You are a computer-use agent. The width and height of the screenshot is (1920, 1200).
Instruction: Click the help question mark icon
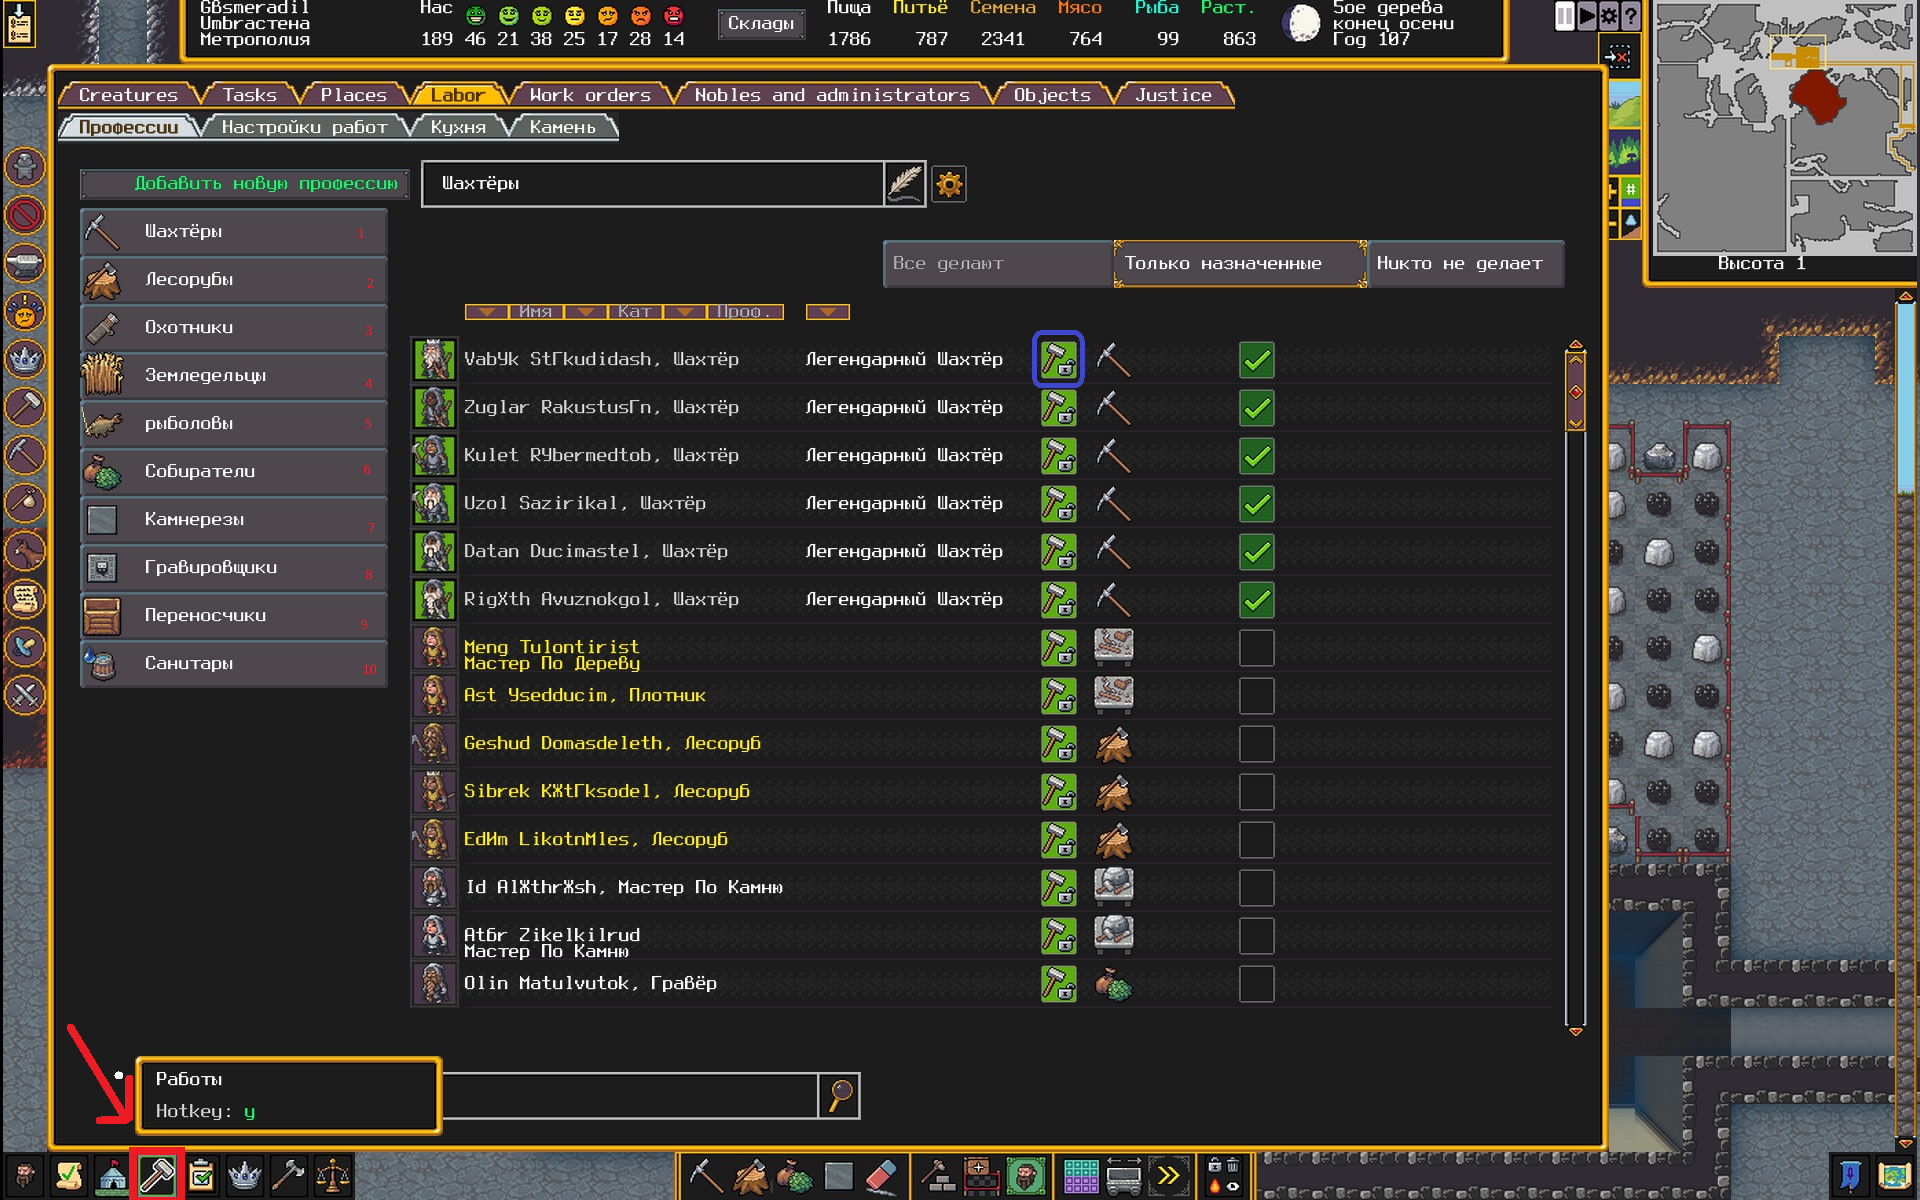pos(1630,16)
